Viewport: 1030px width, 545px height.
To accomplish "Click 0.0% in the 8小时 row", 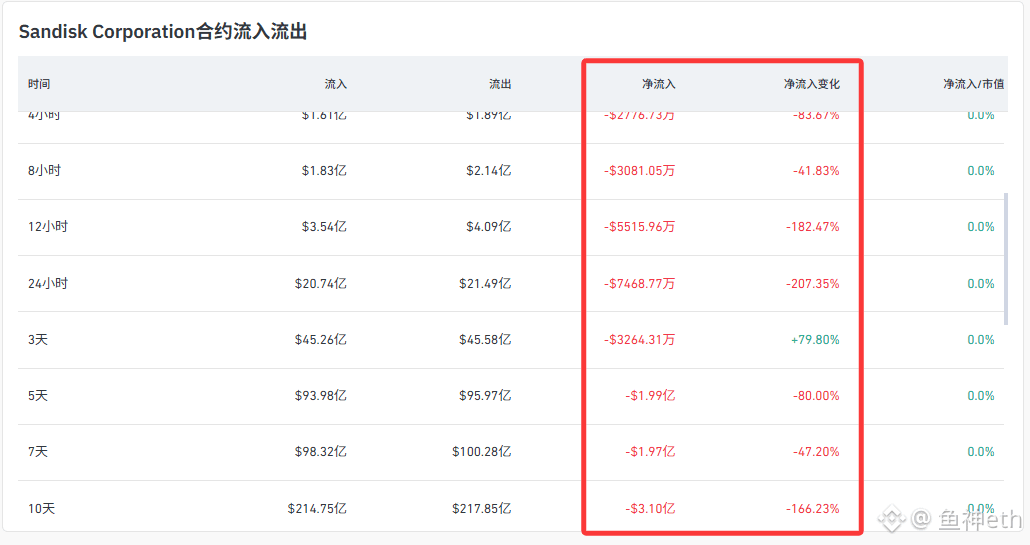I will click(981, 171).
